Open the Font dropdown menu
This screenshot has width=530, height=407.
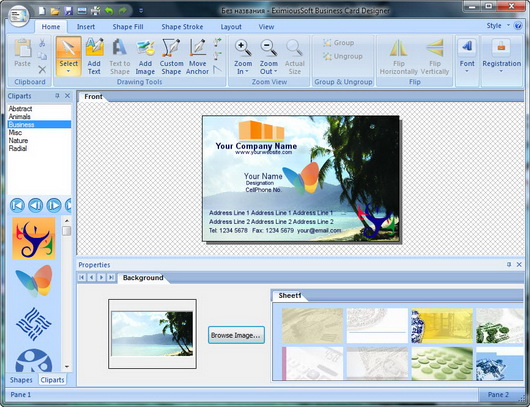(x=467, y=71)
